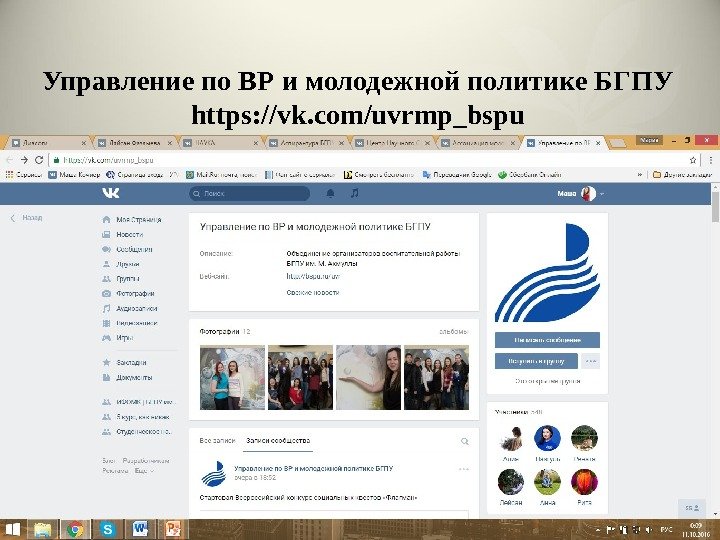The height and width of the screenshot is (540, 720).
Task: Open the Студенческое sidebar group shortcut
Action: [137, 432]
